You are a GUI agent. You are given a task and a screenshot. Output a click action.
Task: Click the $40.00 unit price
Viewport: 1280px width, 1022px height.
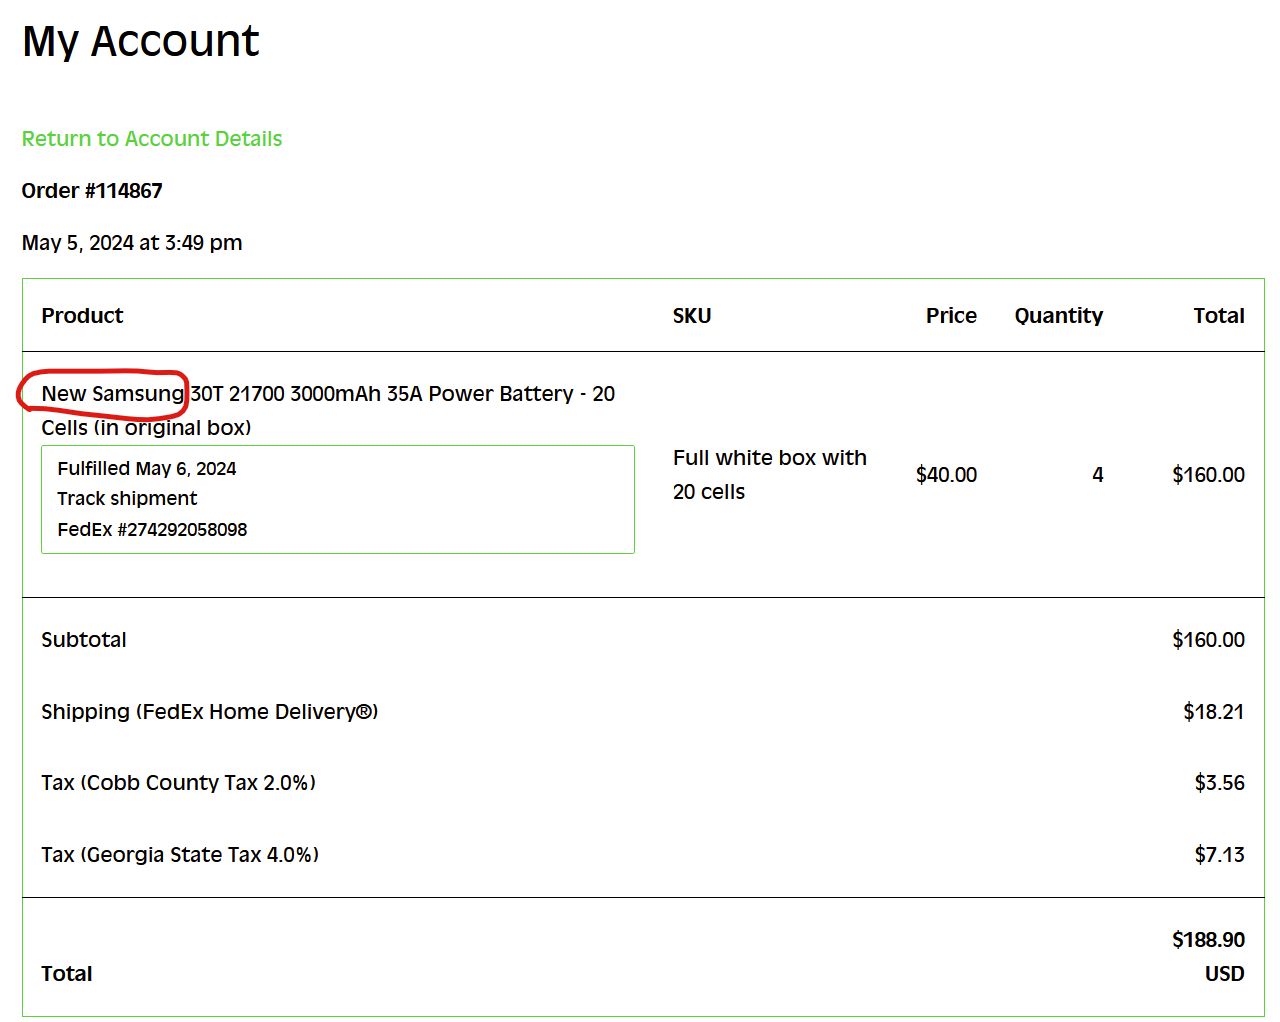tap(946, 475)
